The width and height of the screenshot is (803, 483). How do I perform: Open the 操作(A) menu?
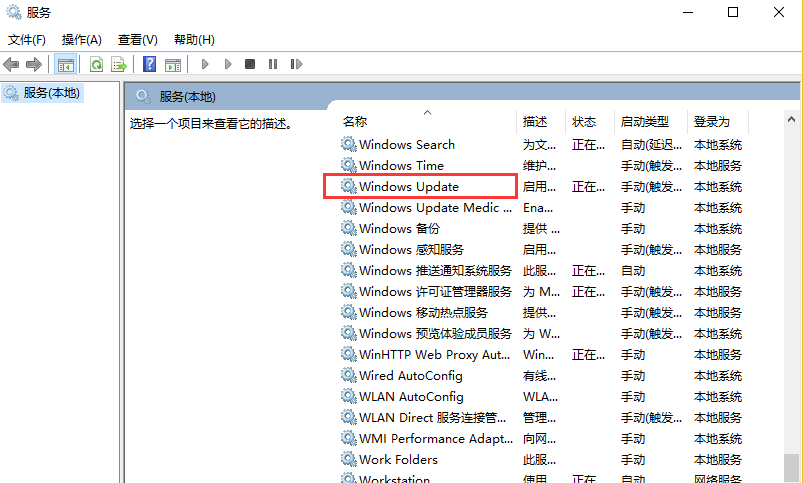point(81,40)
